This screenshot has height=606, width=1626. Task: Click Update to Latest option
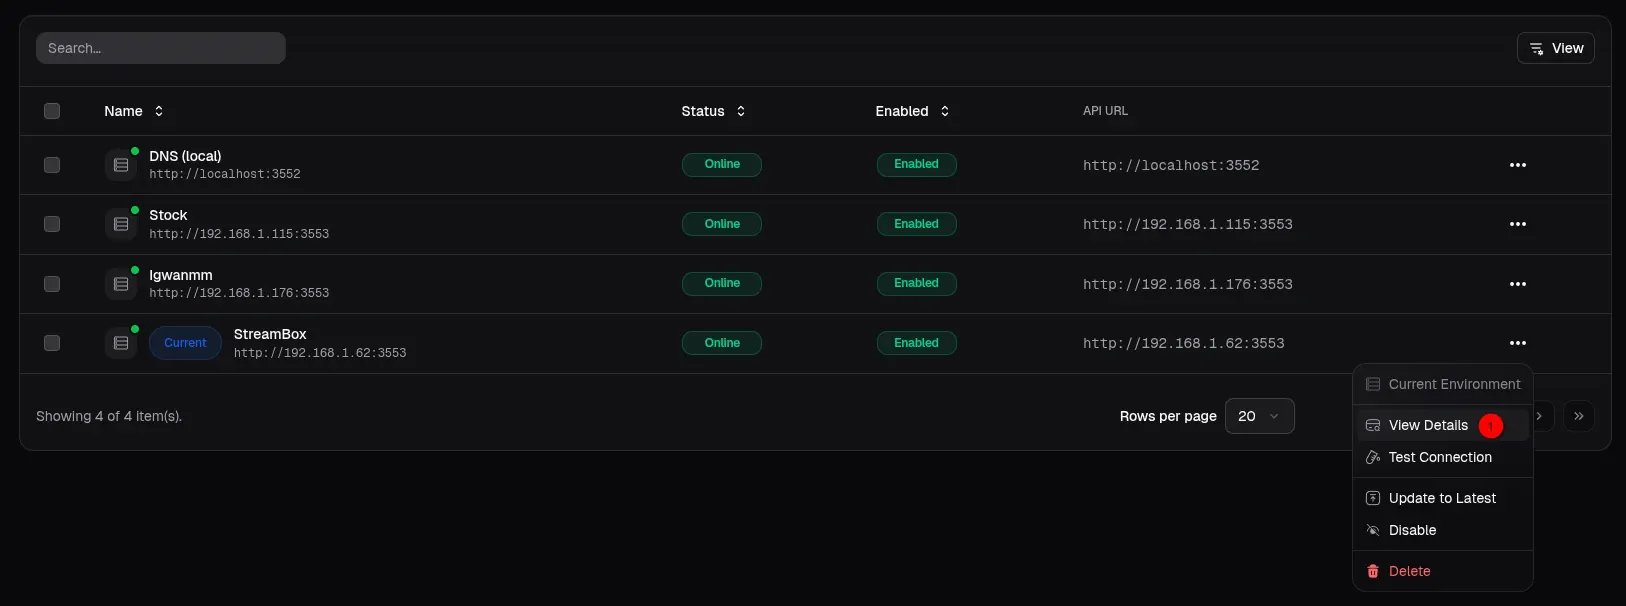[1441, 498]
